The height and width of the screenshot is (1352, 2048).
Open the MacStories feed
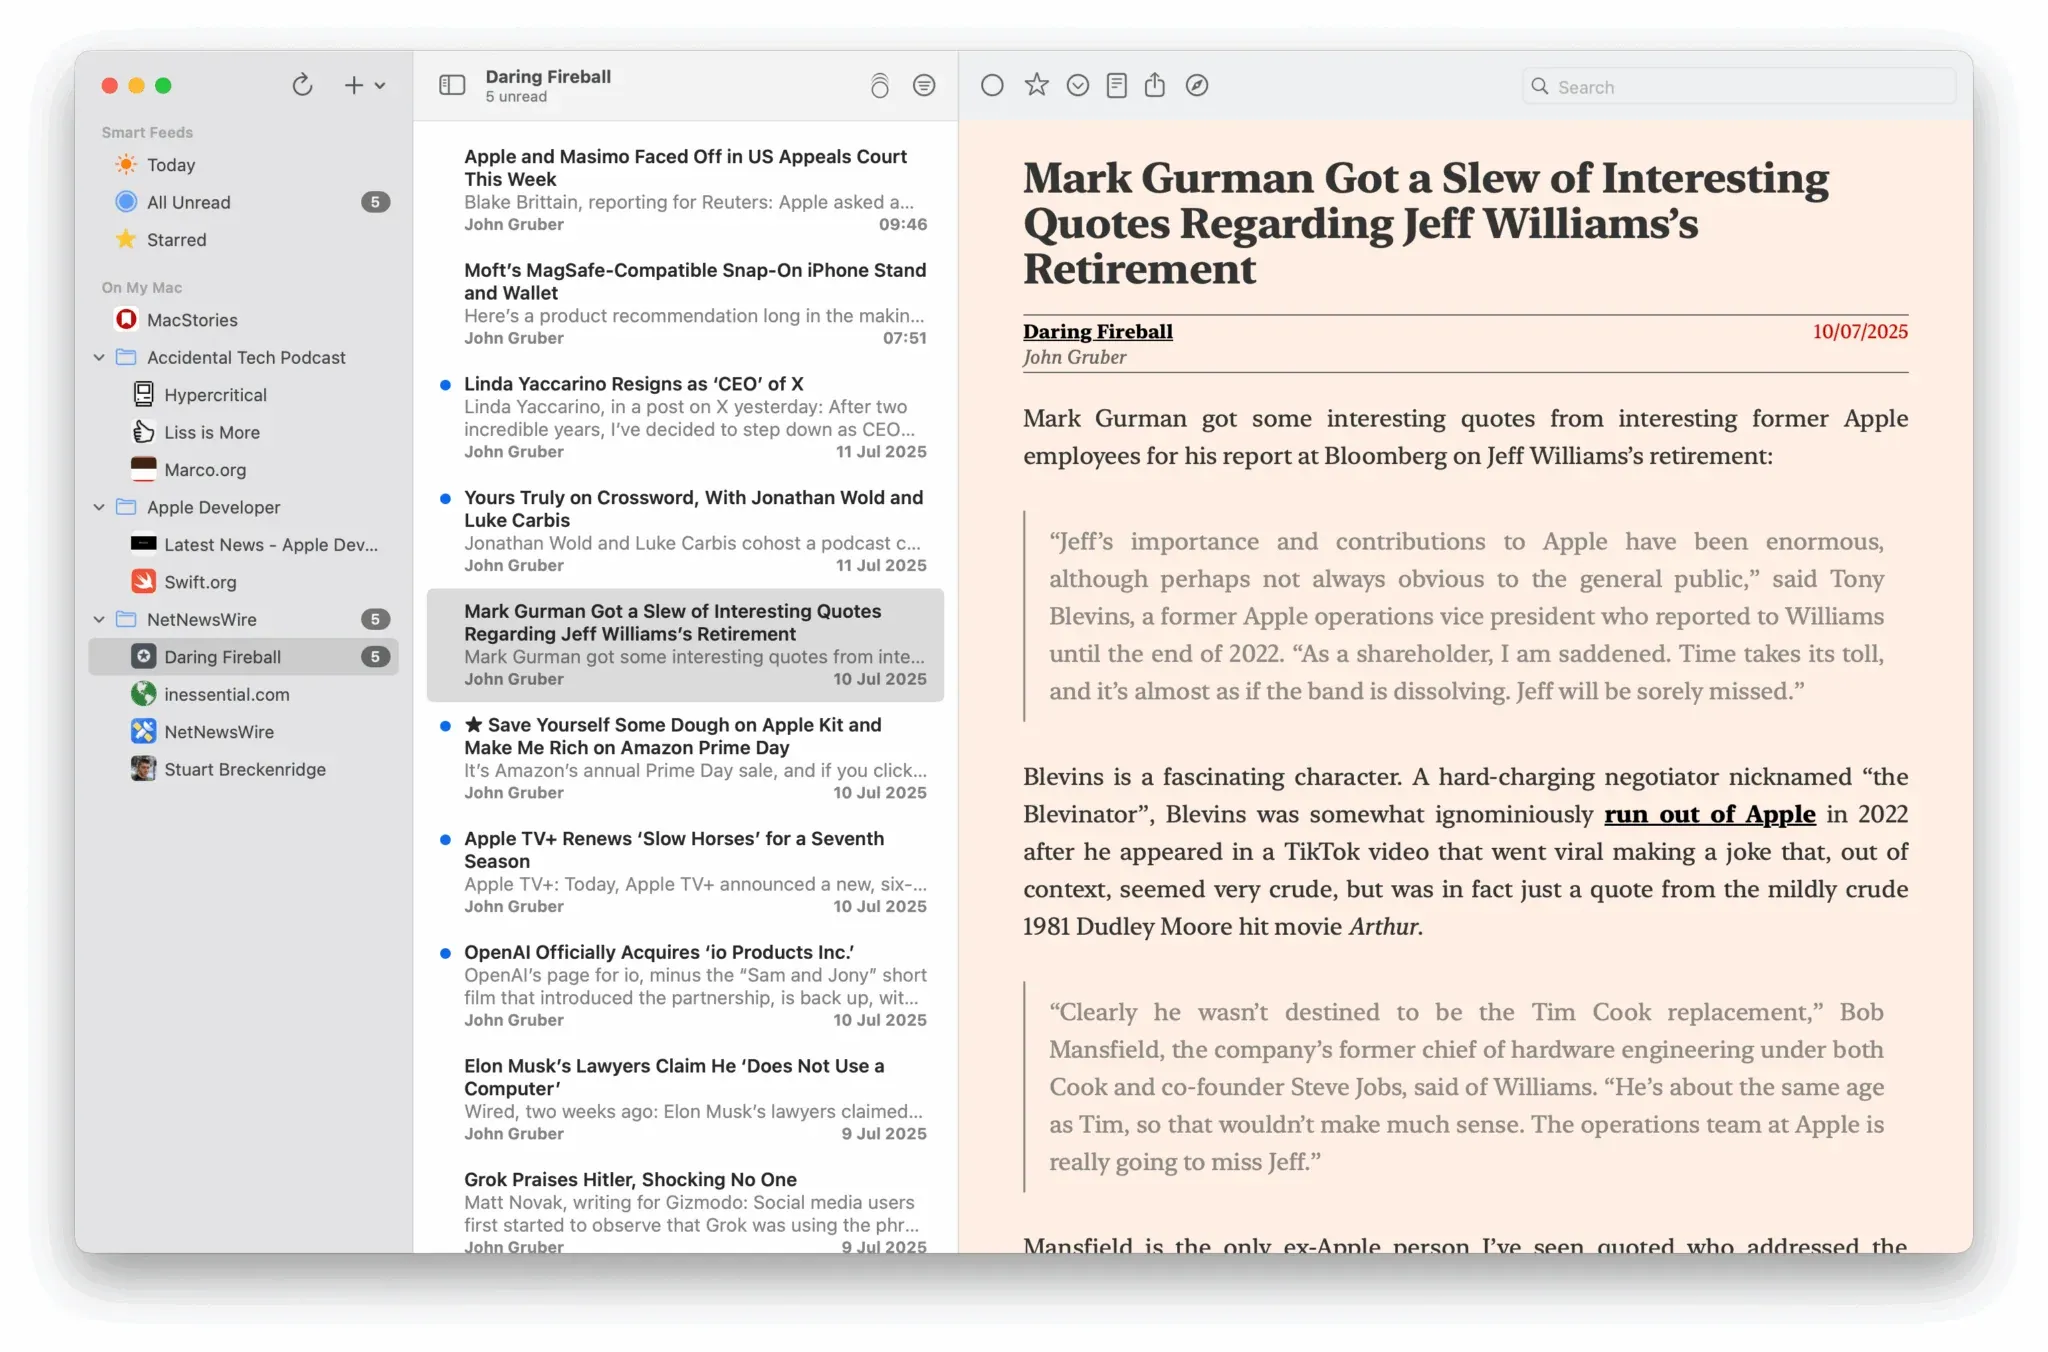(192, 321)
